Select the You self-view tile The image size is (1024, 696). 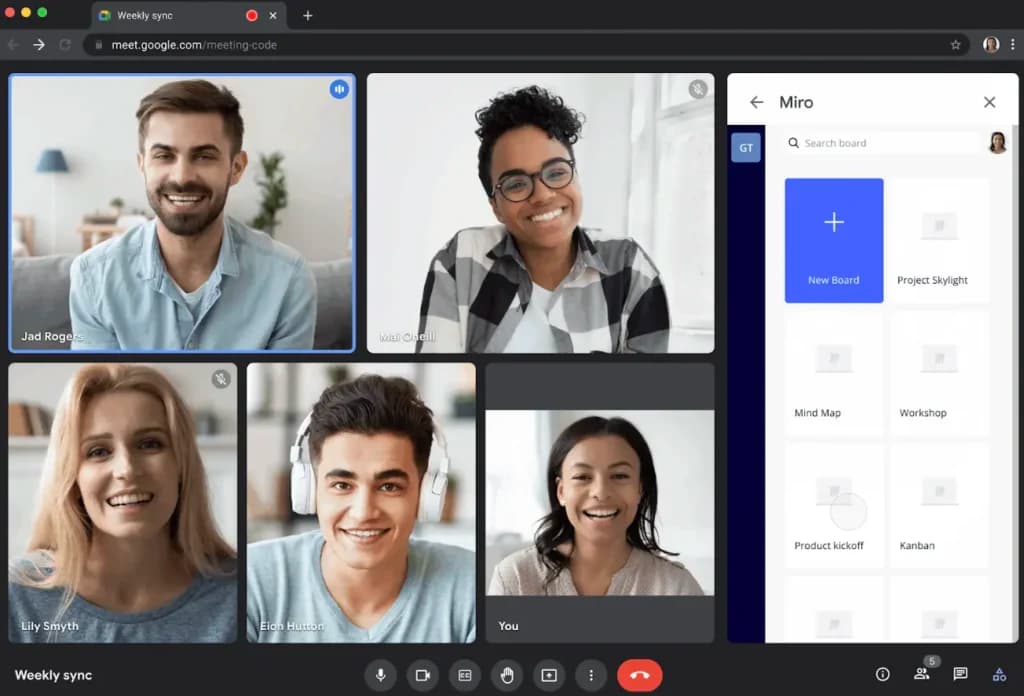click(600, 503)
